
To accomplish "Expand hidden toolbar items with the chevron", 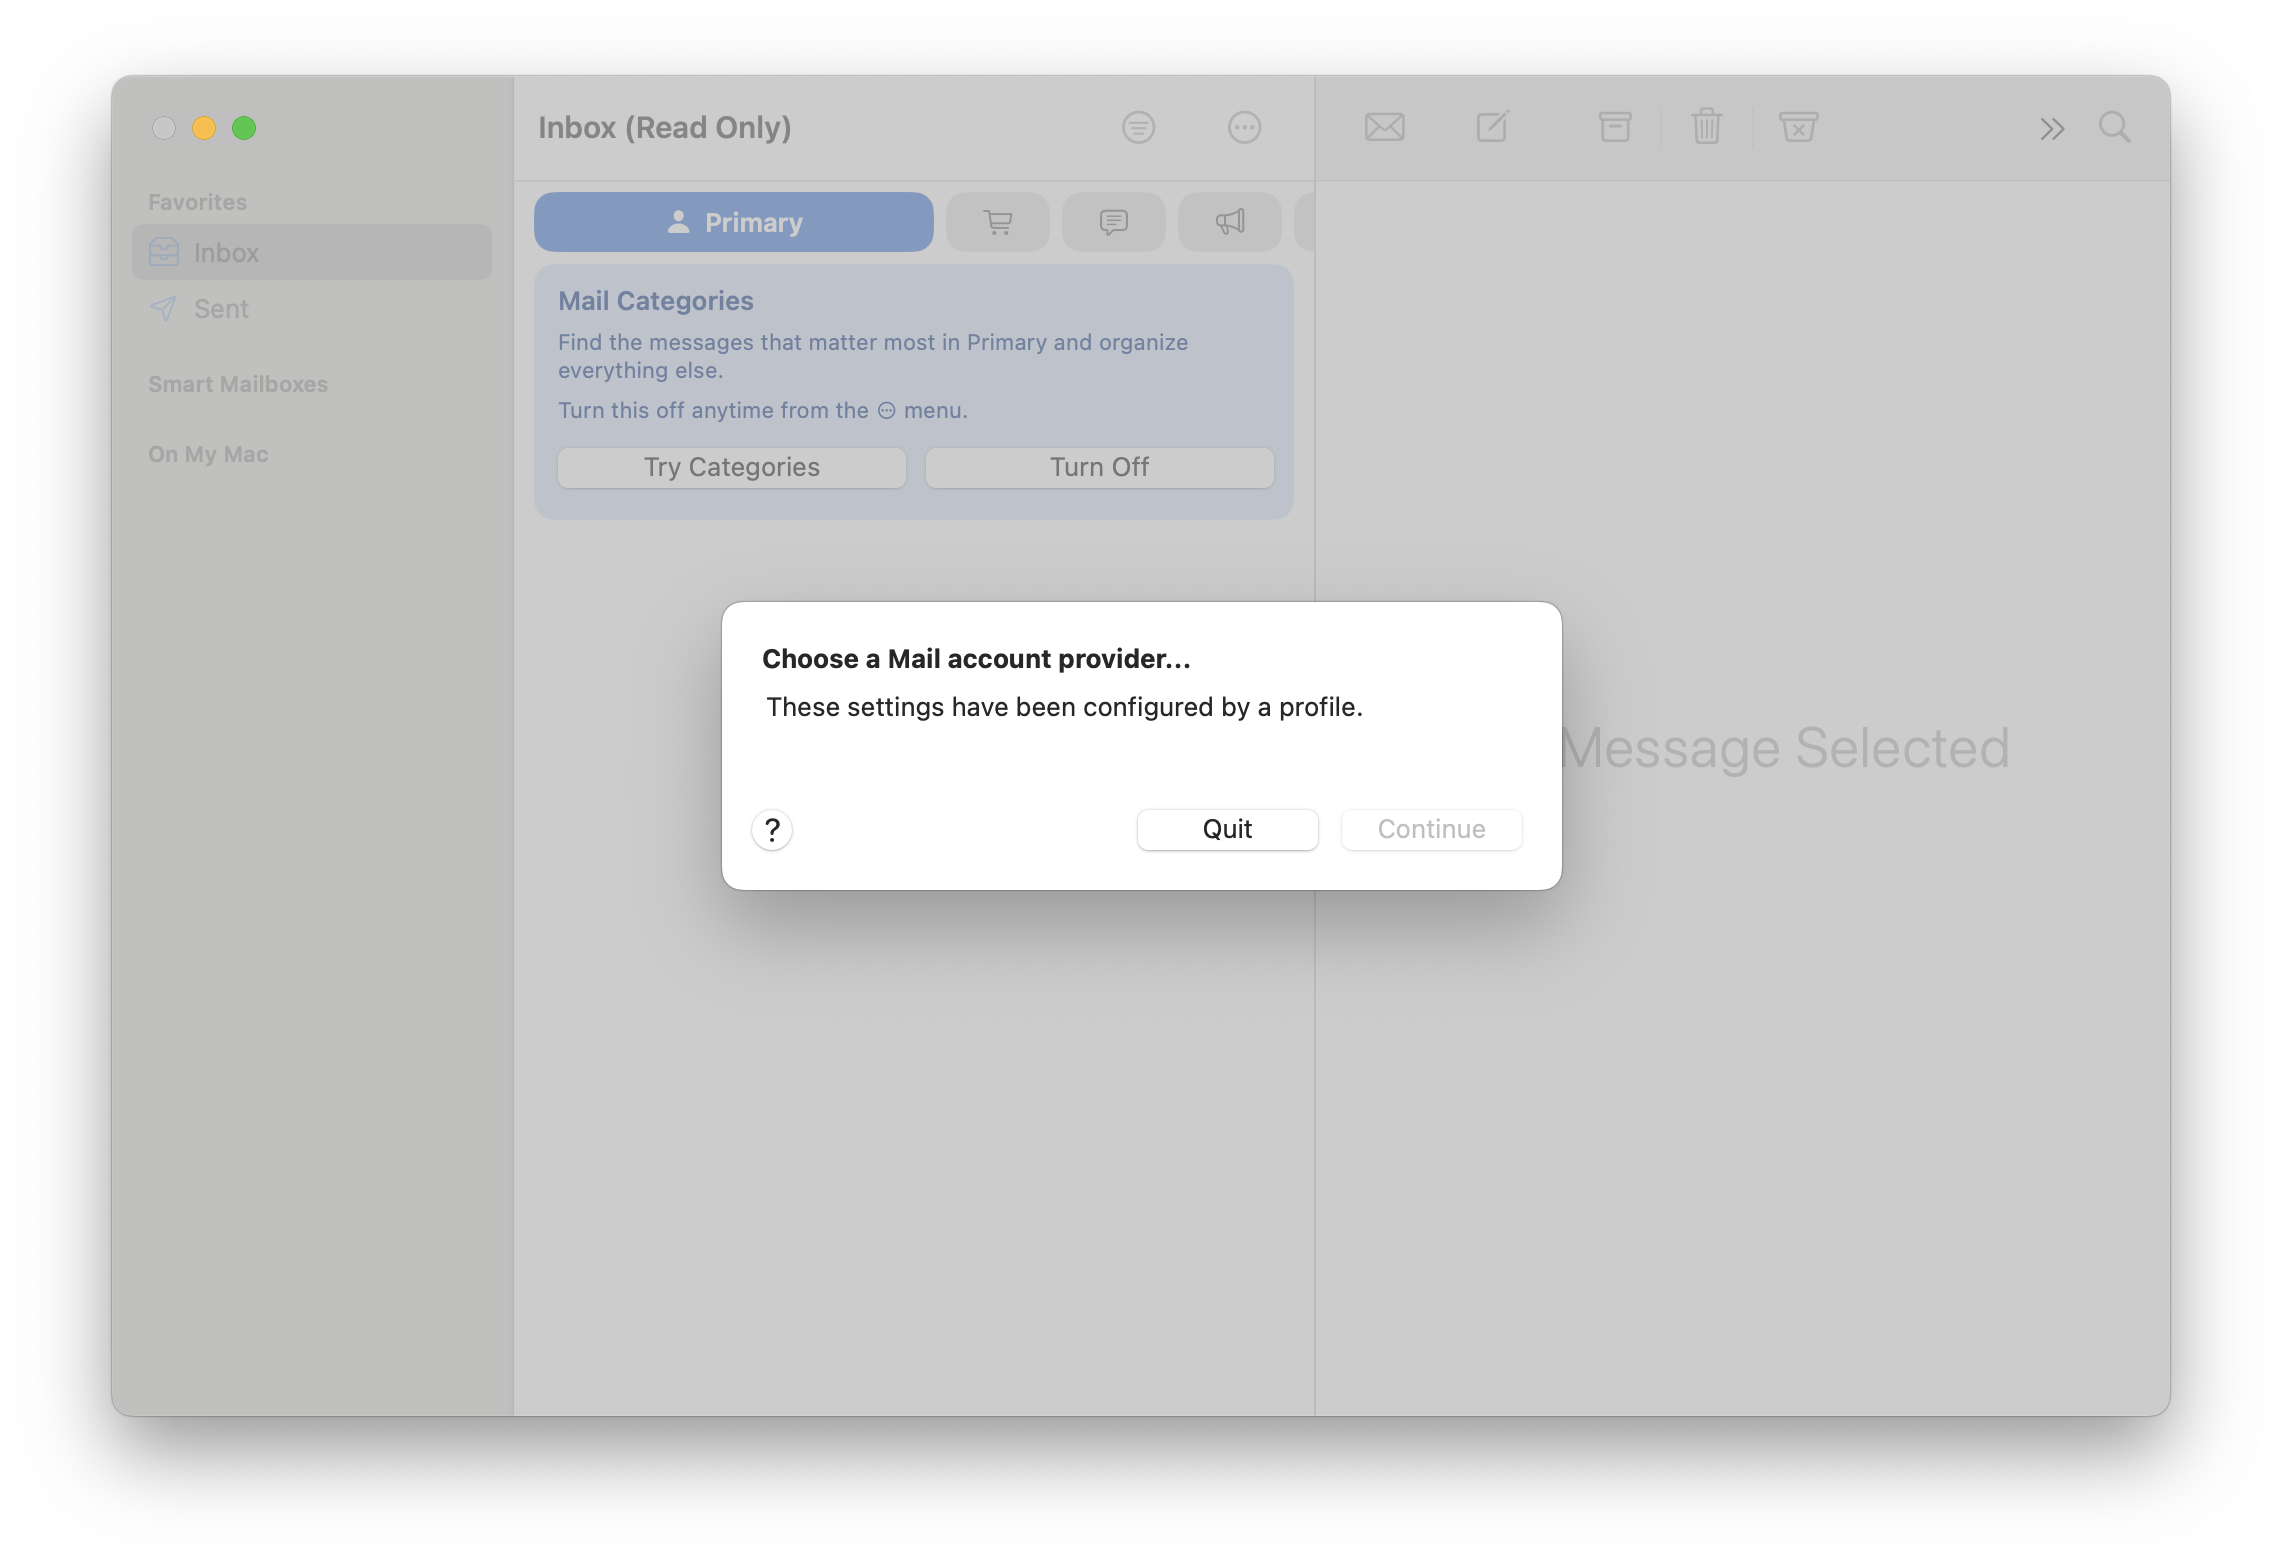I will 2052,129.
